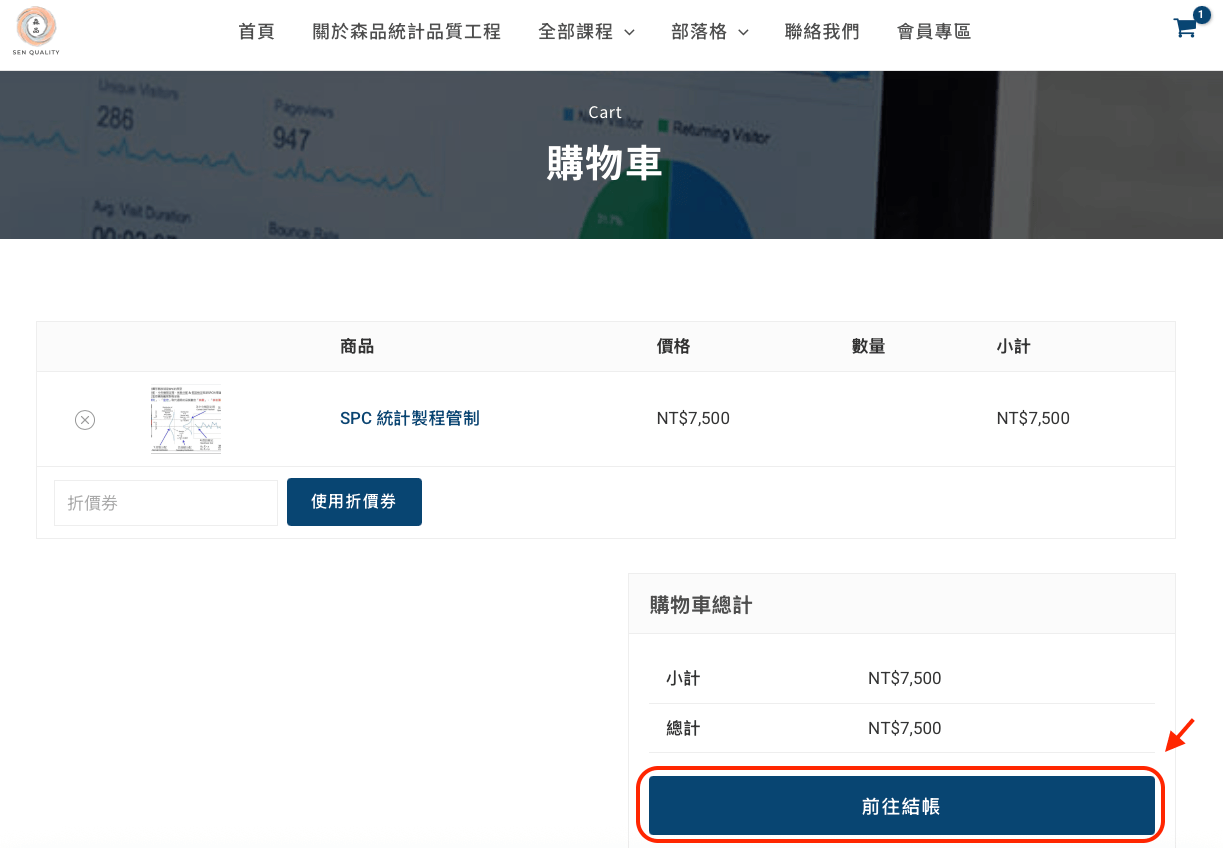Click the 折價券 coupon input field
This screenshot has height=848, width=1223.
[165, 502]
